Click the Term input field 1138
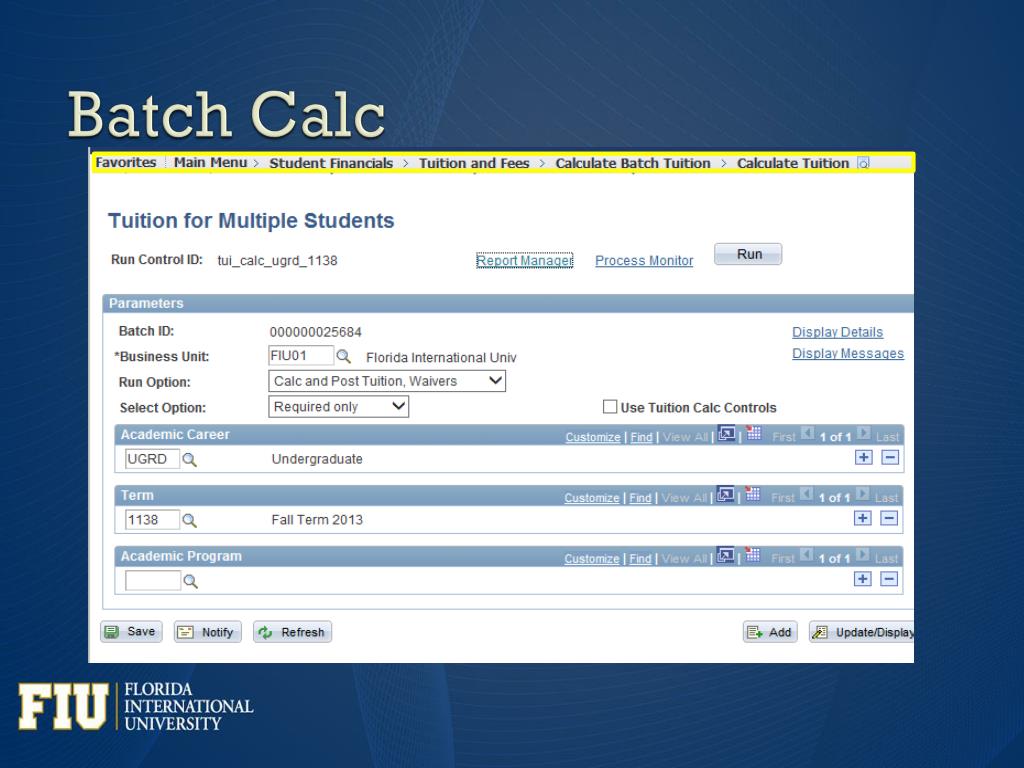The width and height of the screenshot is (1024, 768). [152, 520]
